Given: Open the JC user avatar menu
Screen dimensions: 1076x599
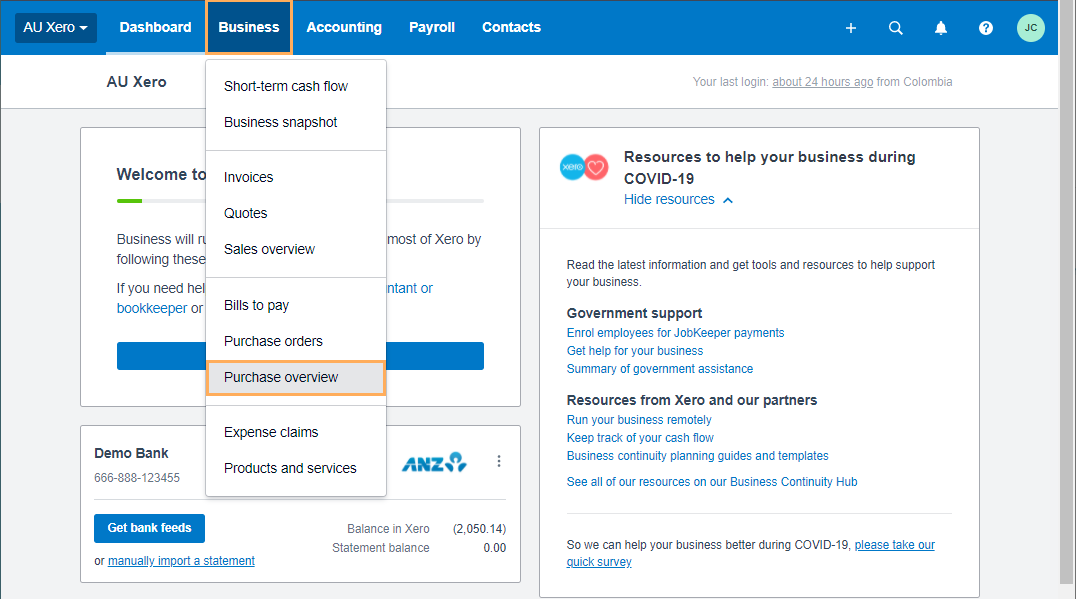Looking at the screenshot, I should coord(1030,27).
